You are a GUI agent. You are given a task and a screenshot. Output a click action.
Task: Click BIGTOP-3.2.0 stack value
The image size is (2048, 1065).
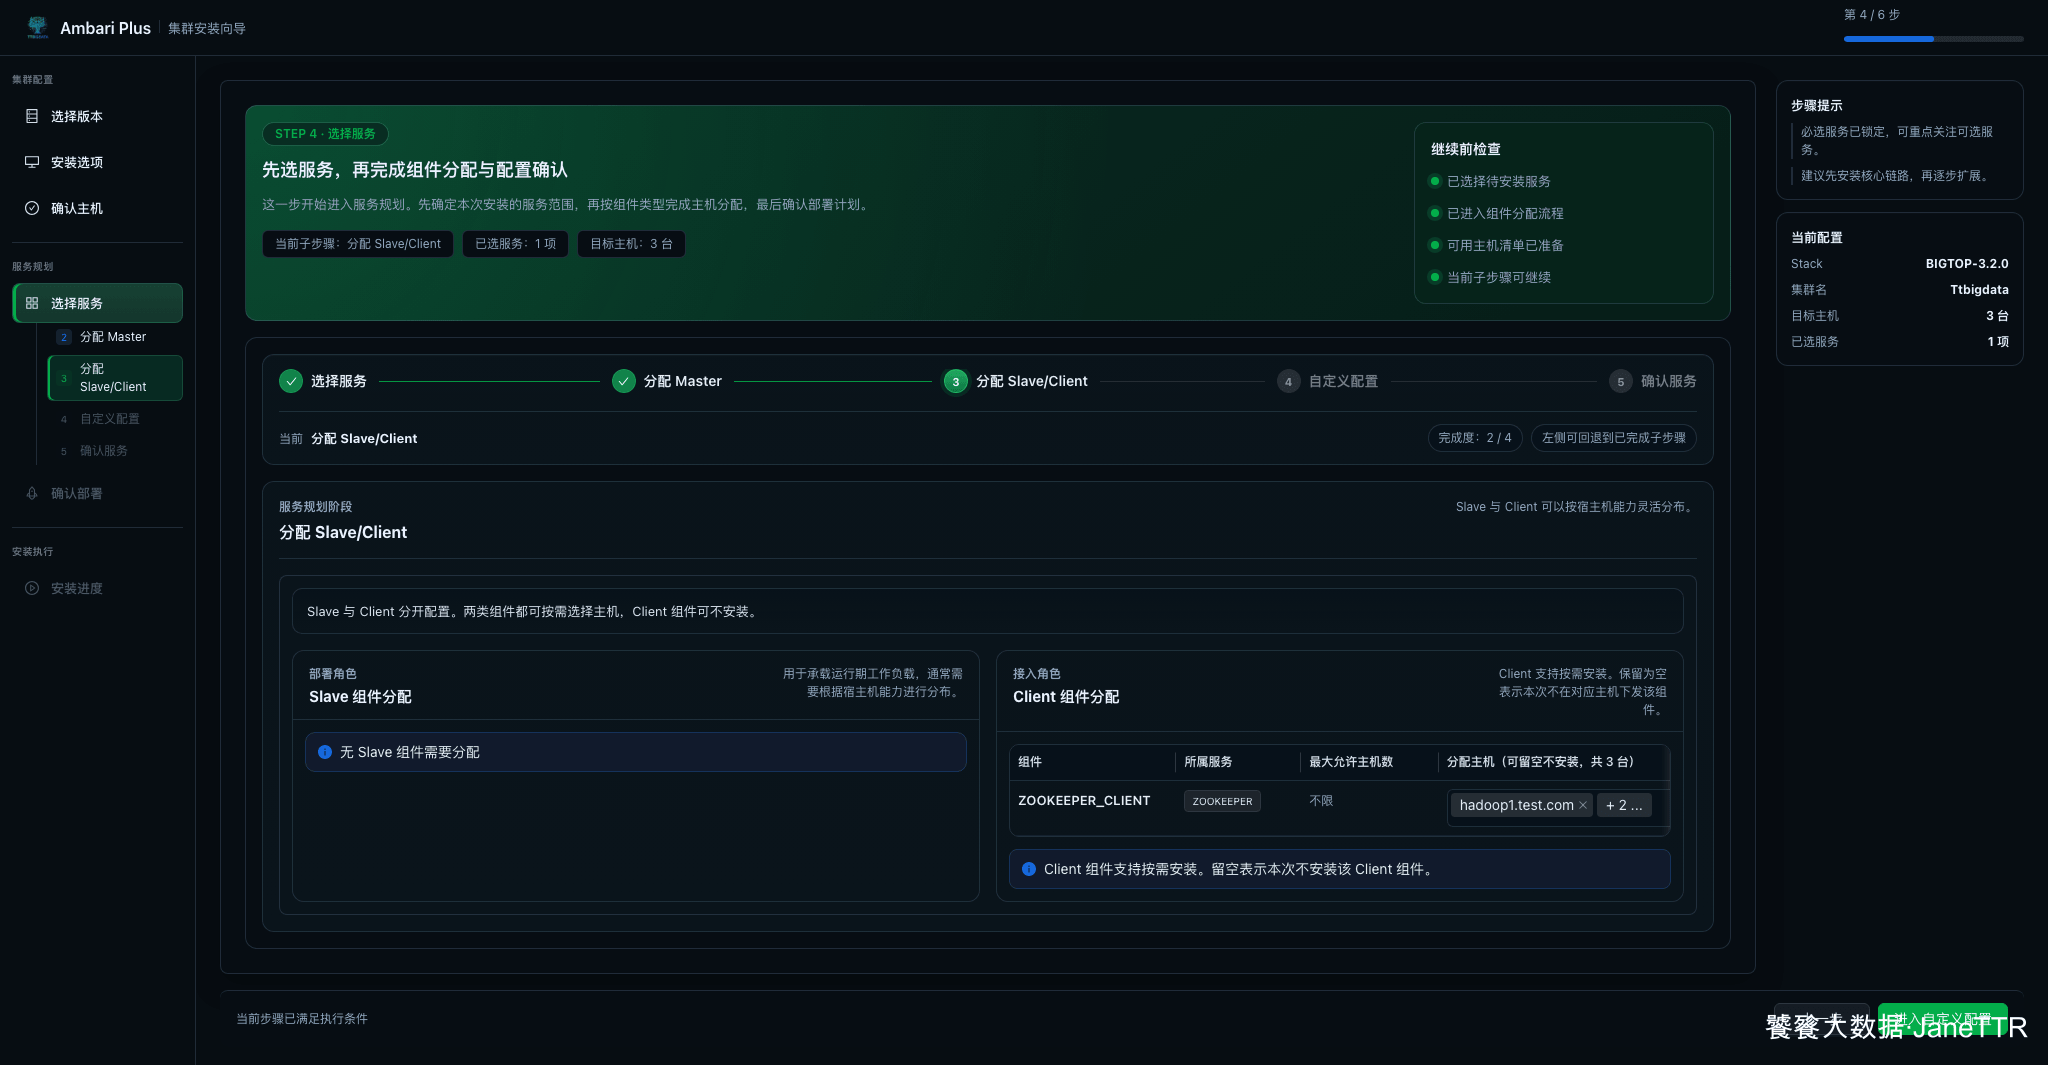[x=1967, y=264]
